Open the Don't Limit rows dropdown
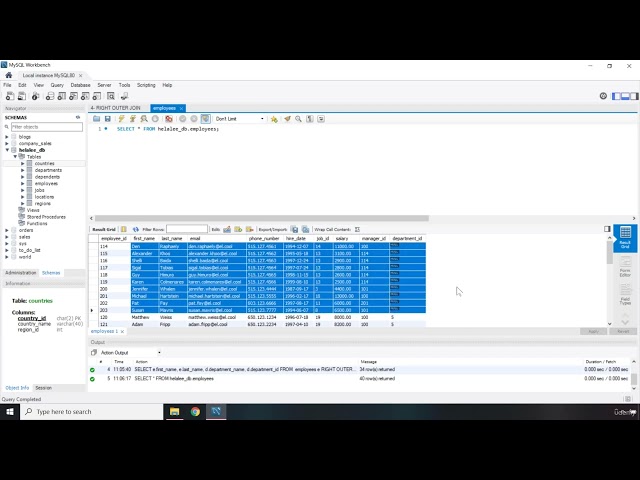640x480 pixels. [x=240, y=119]
